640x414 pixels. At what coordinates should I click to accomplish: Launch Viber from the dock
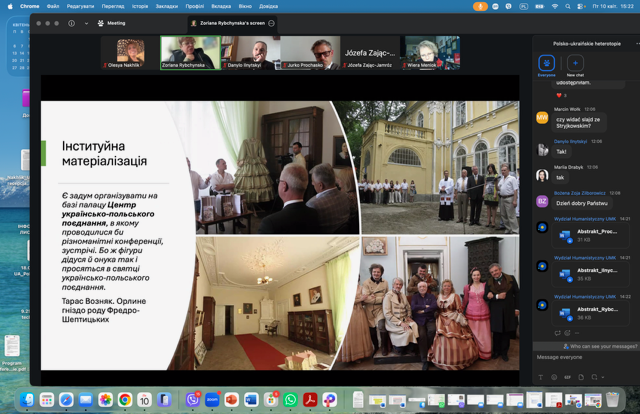click(193, 399)
